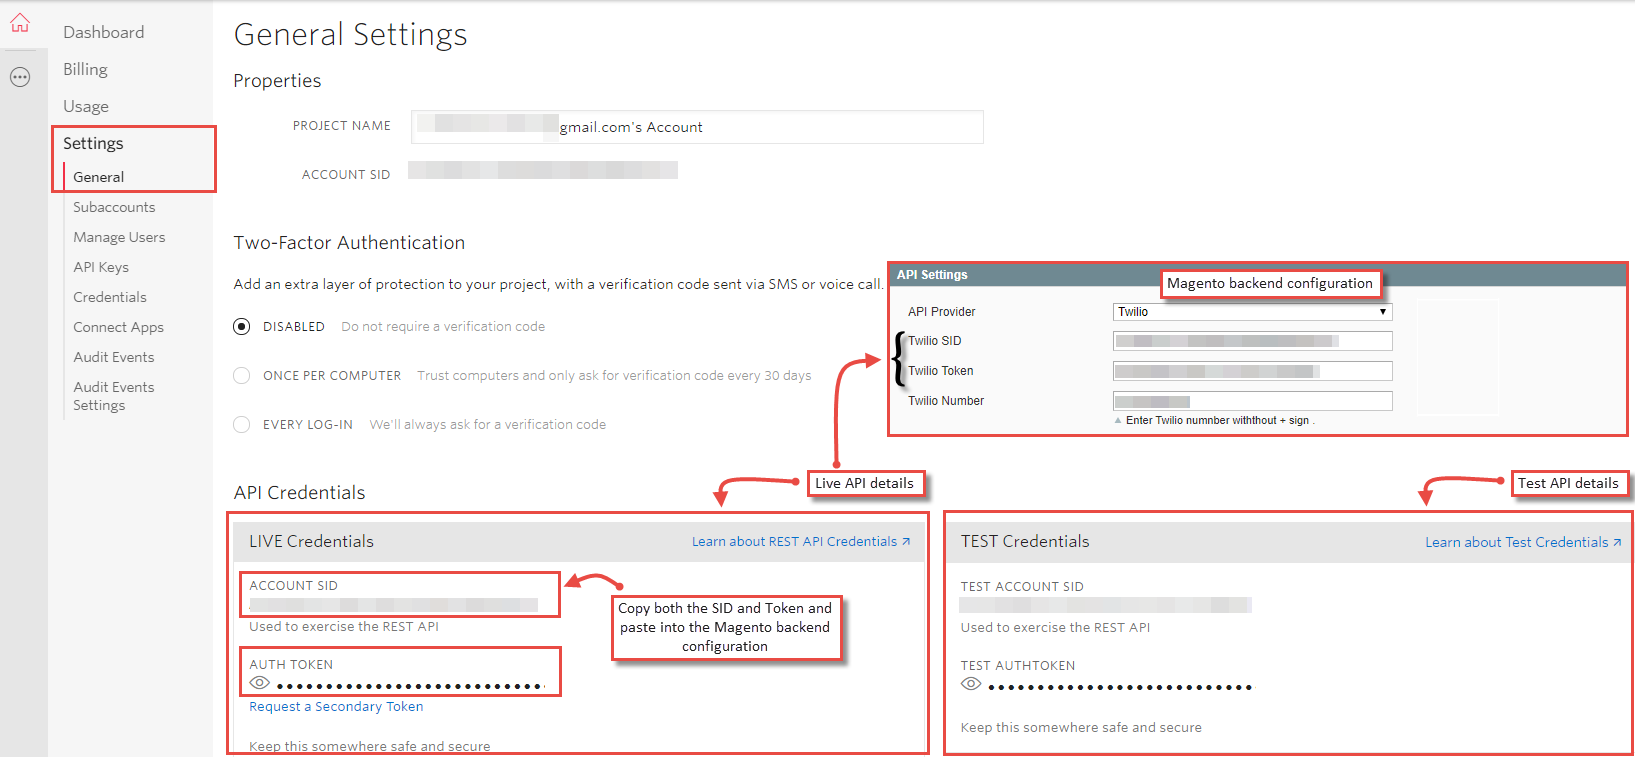Click the Twilio Token input field

tap(1253, 371)
